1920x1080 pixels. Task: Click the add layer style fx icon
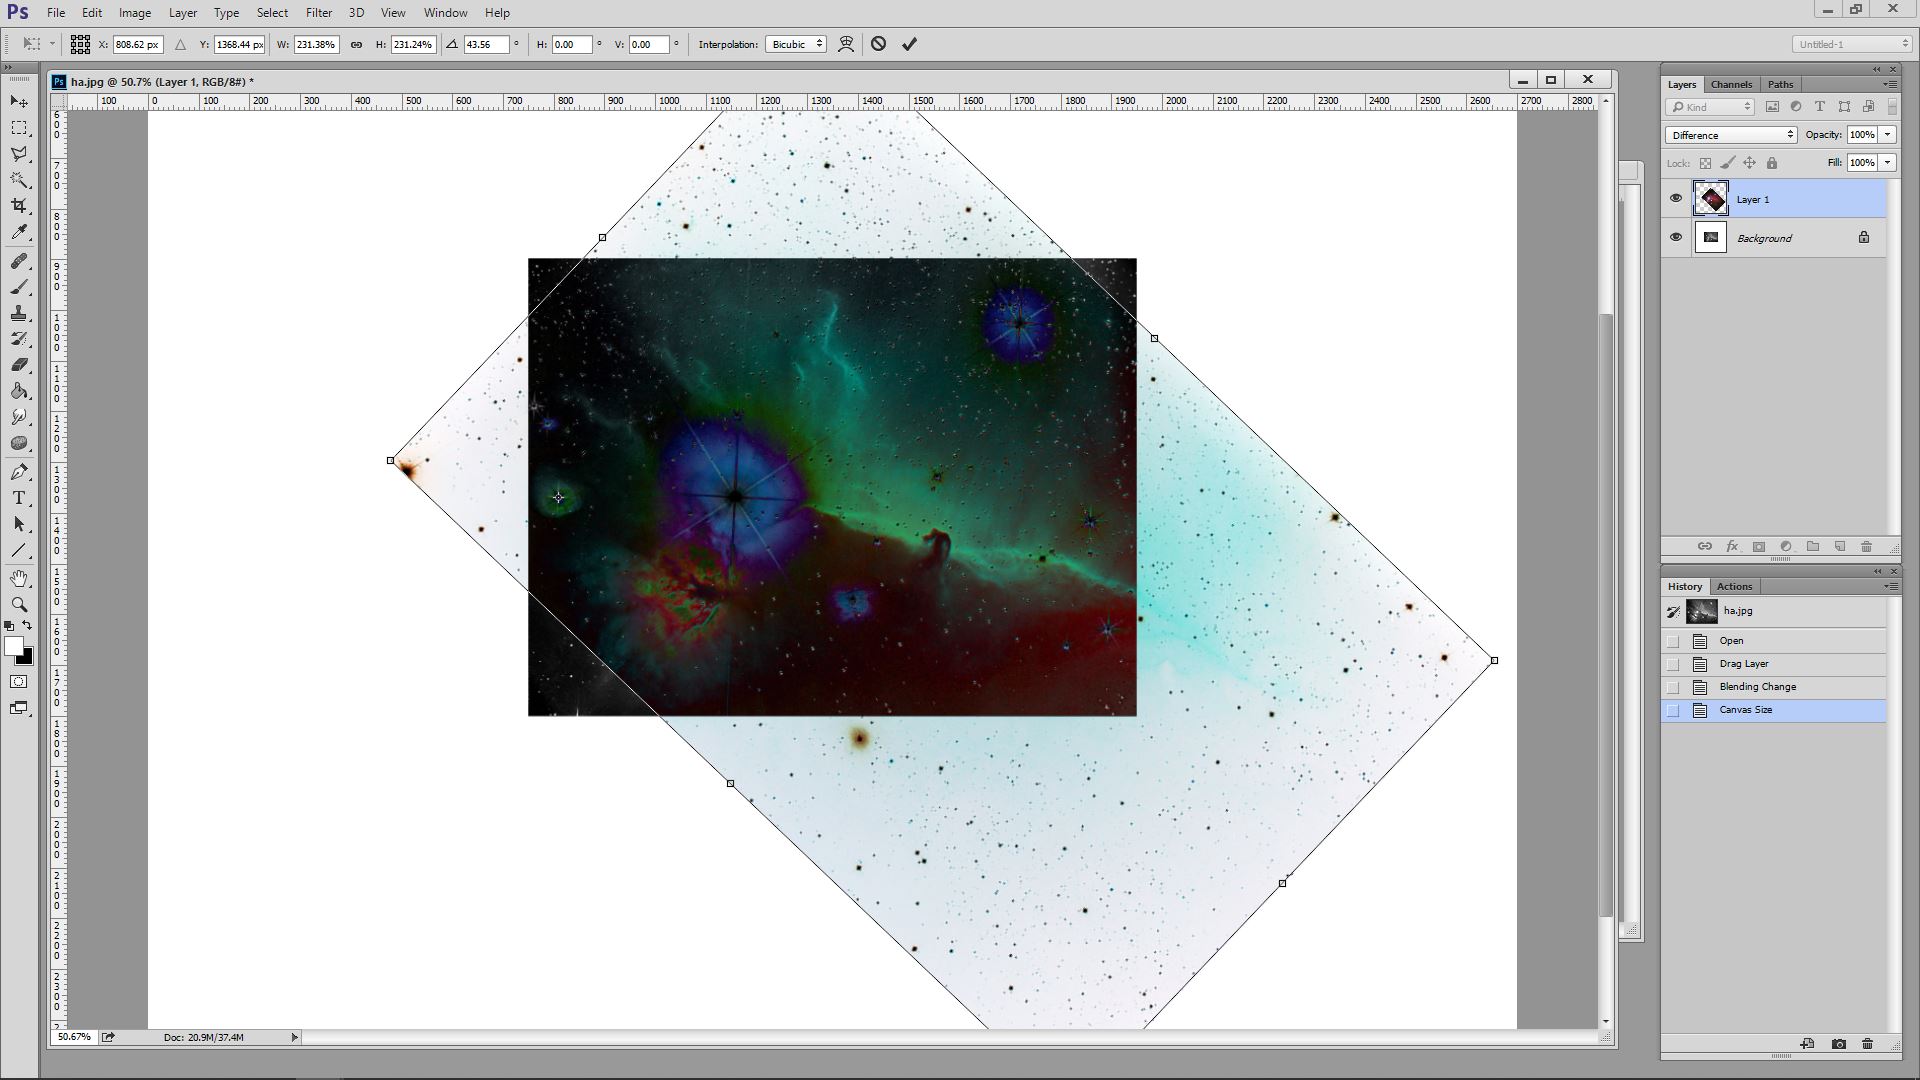click(x=1732, y=546)
